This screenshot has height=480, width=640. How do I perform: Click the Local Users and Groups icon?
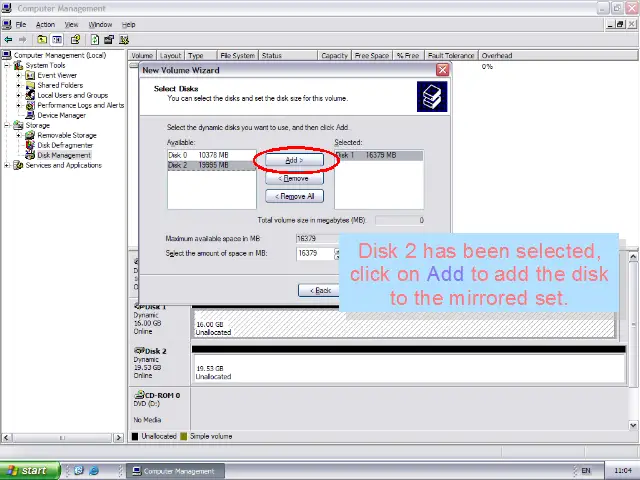[30, 95]
